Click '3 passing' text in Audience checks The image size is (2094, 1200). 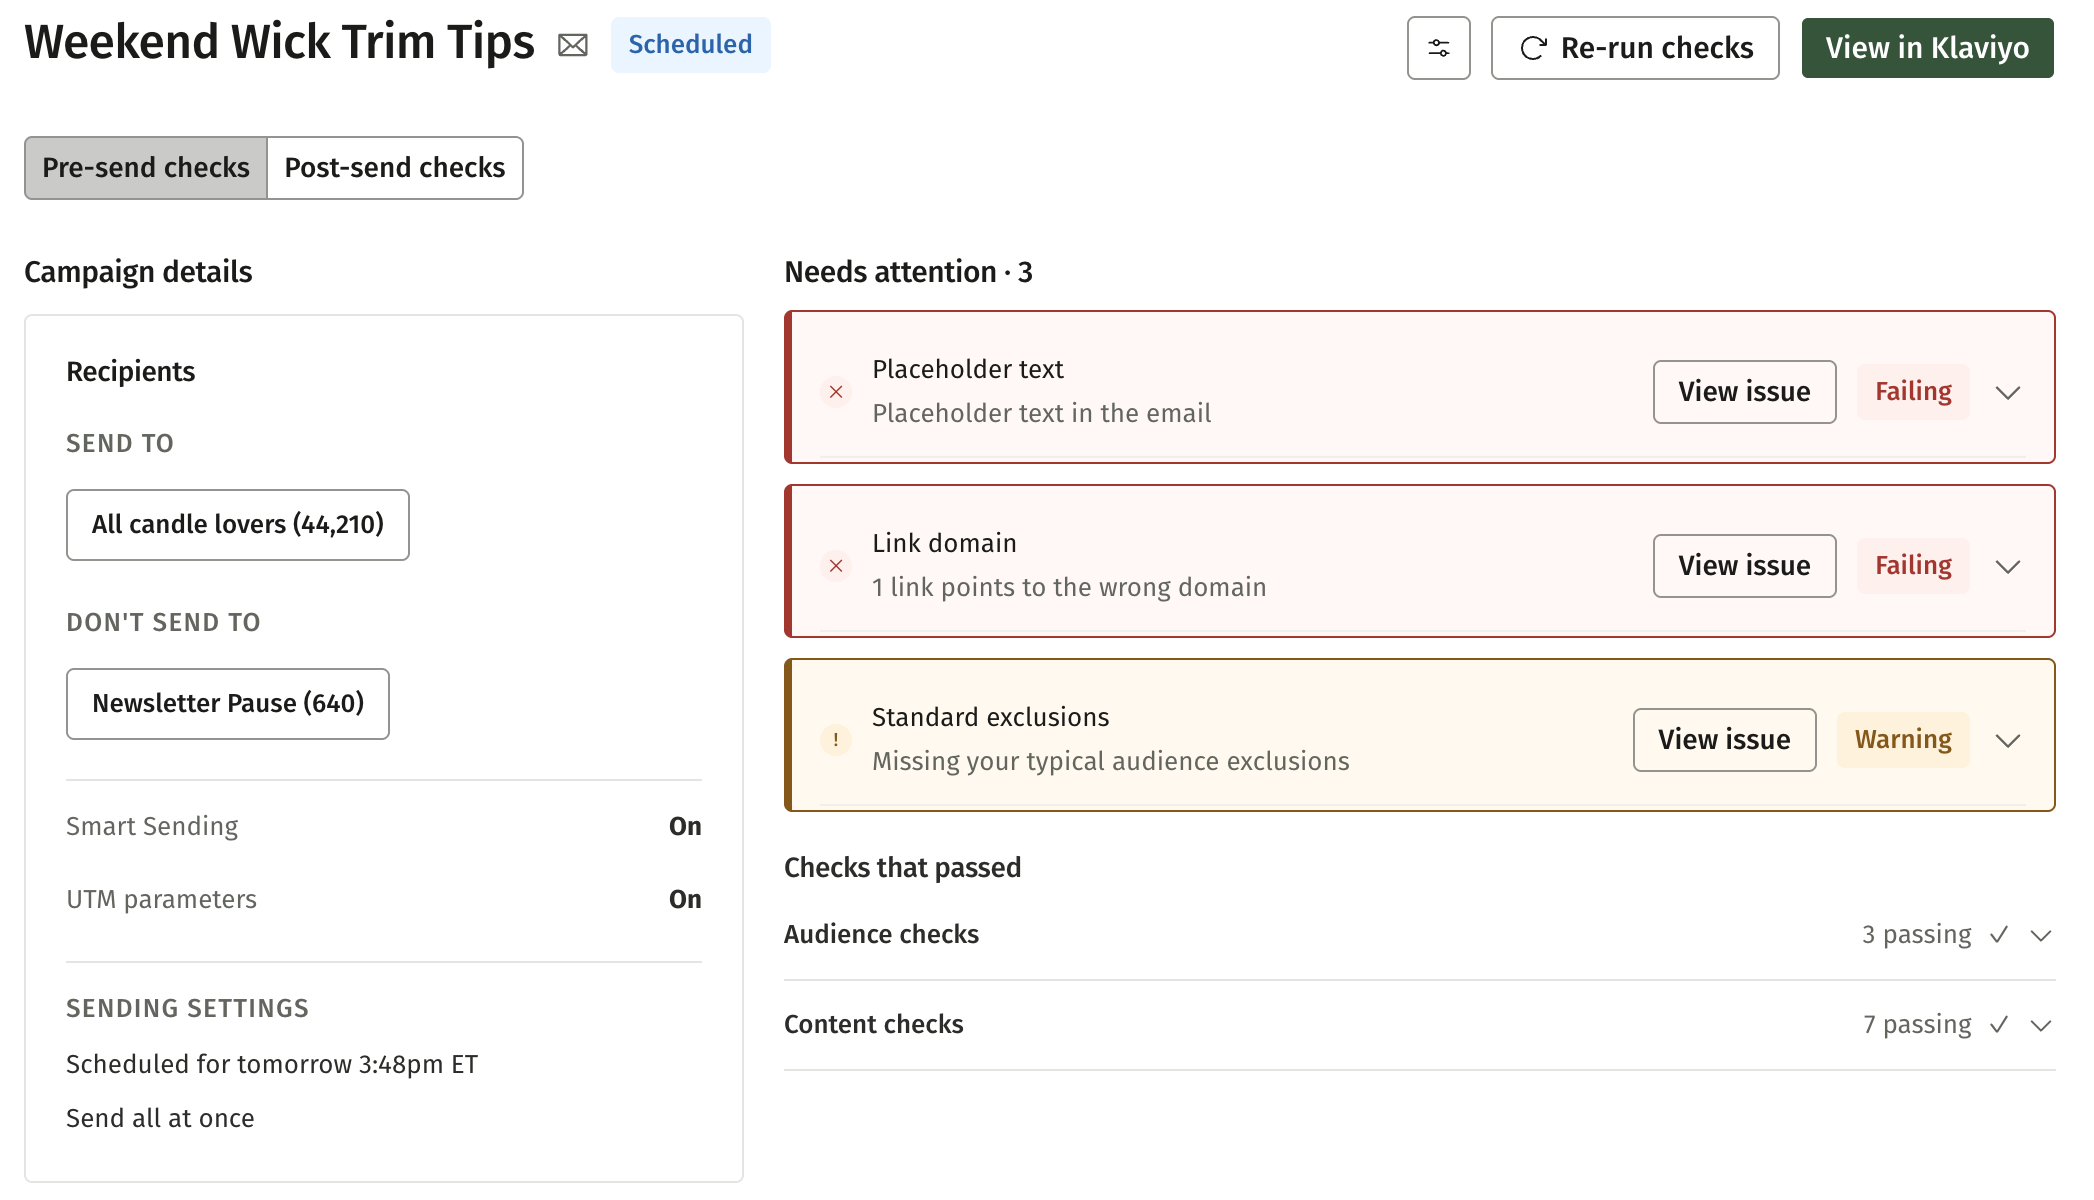point(1916,935)
